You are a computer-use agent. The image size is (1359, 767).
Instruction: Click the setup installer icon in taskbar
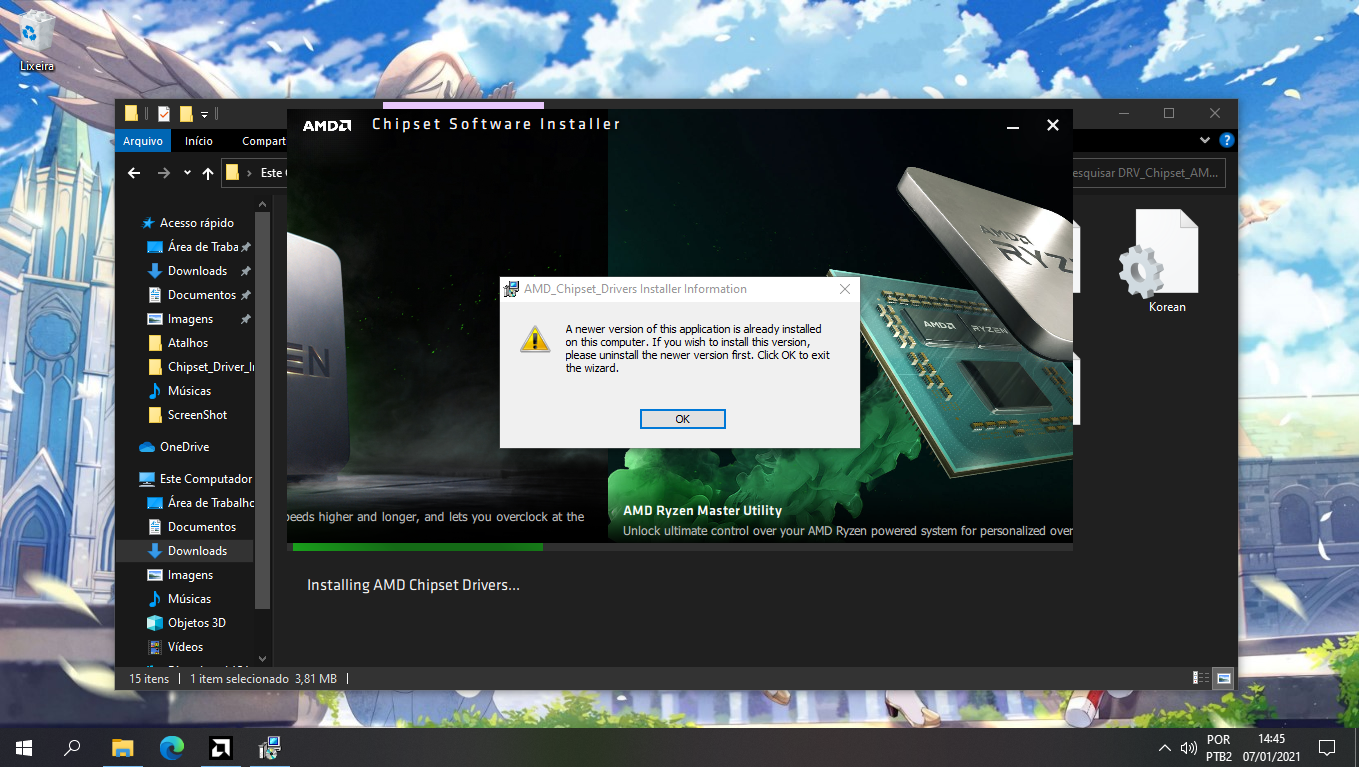coord(270,747)
